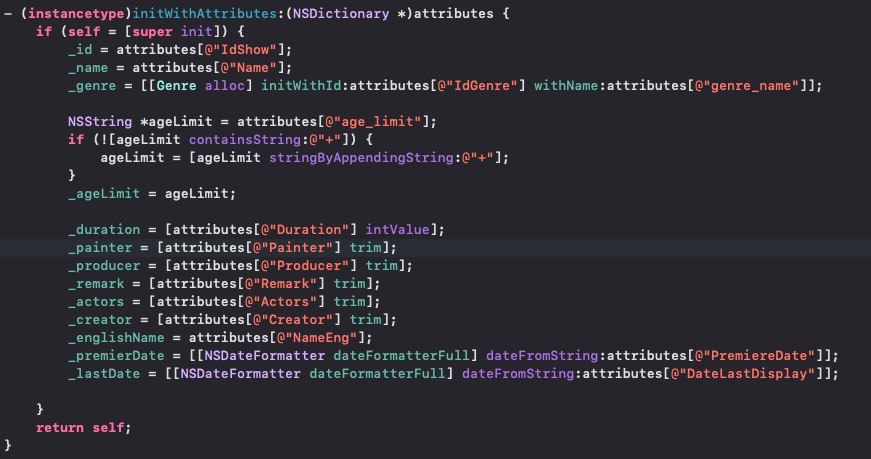The height and width of the screenshot is (459, 871).
Task: Click the initWithAttributes: method name
Action: 208,13
